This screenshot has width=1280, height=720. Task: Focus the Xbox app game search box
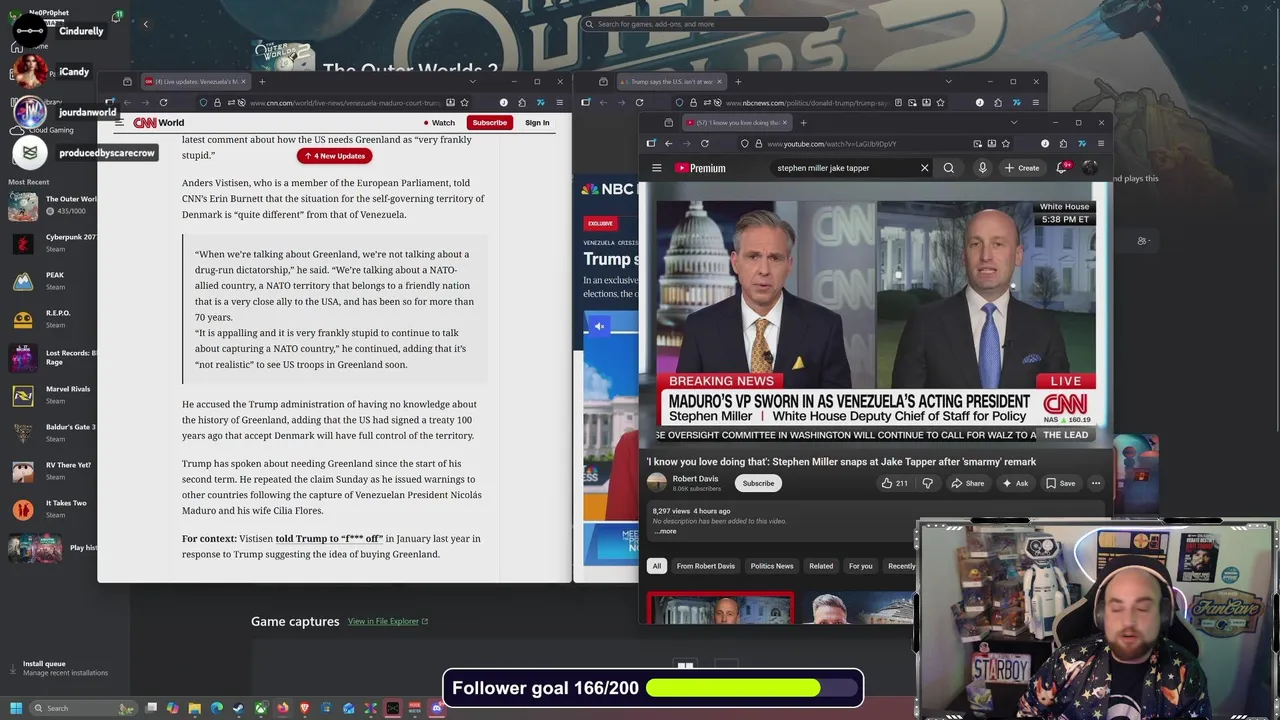(x=705, y=24)
